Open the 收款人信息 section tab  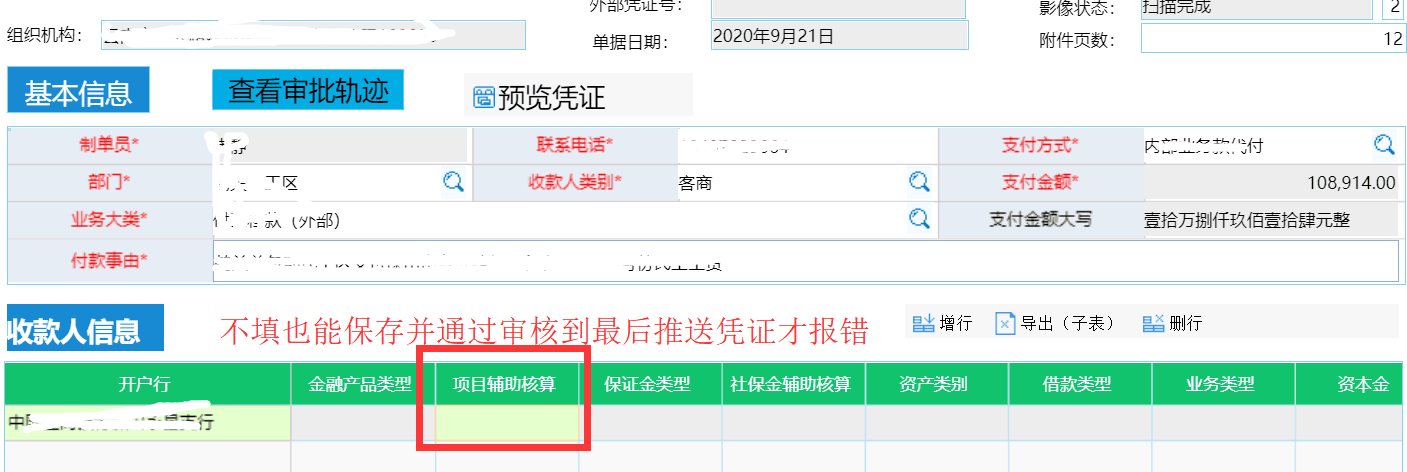click(x=84, y=331)
